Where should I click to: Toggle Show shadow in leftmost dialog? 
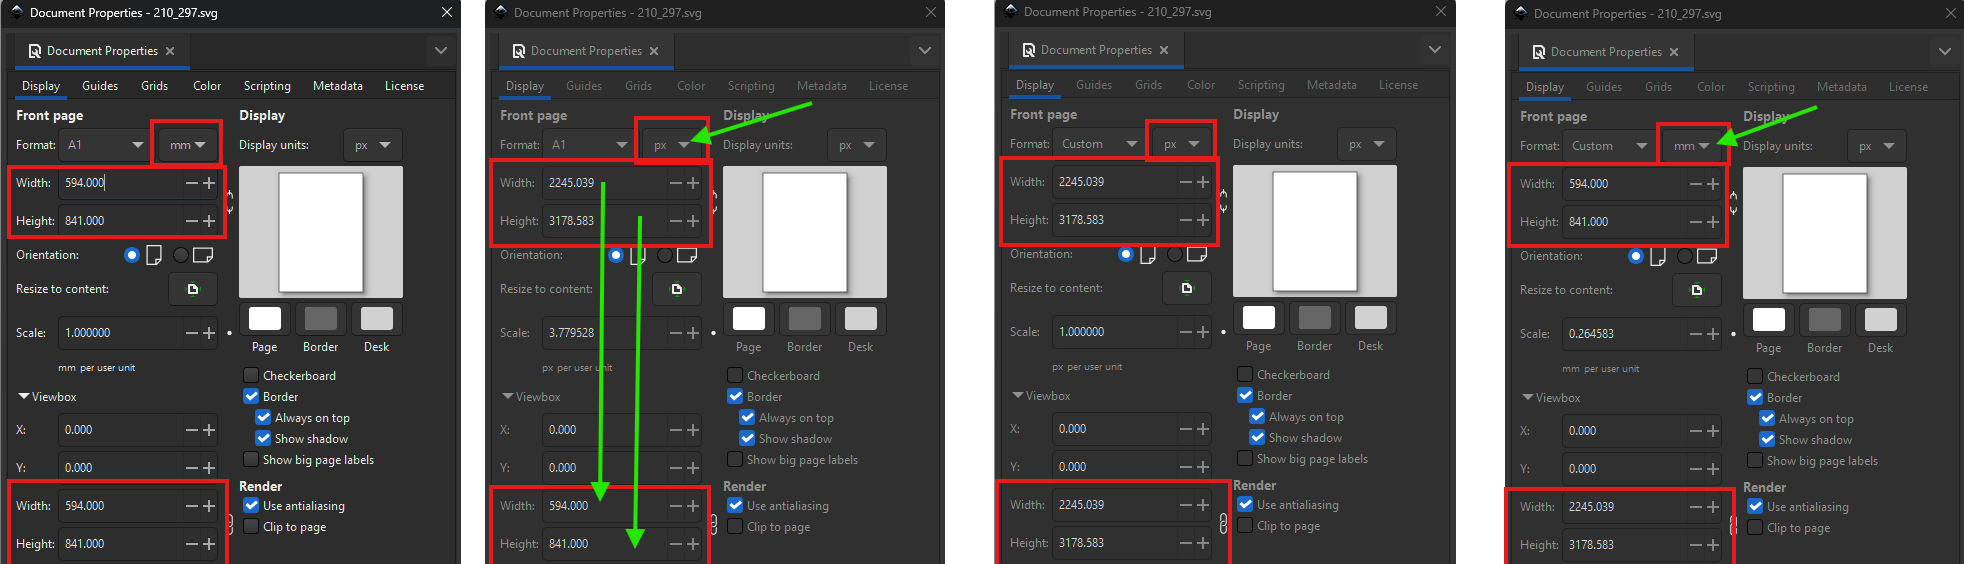(263, 439)
